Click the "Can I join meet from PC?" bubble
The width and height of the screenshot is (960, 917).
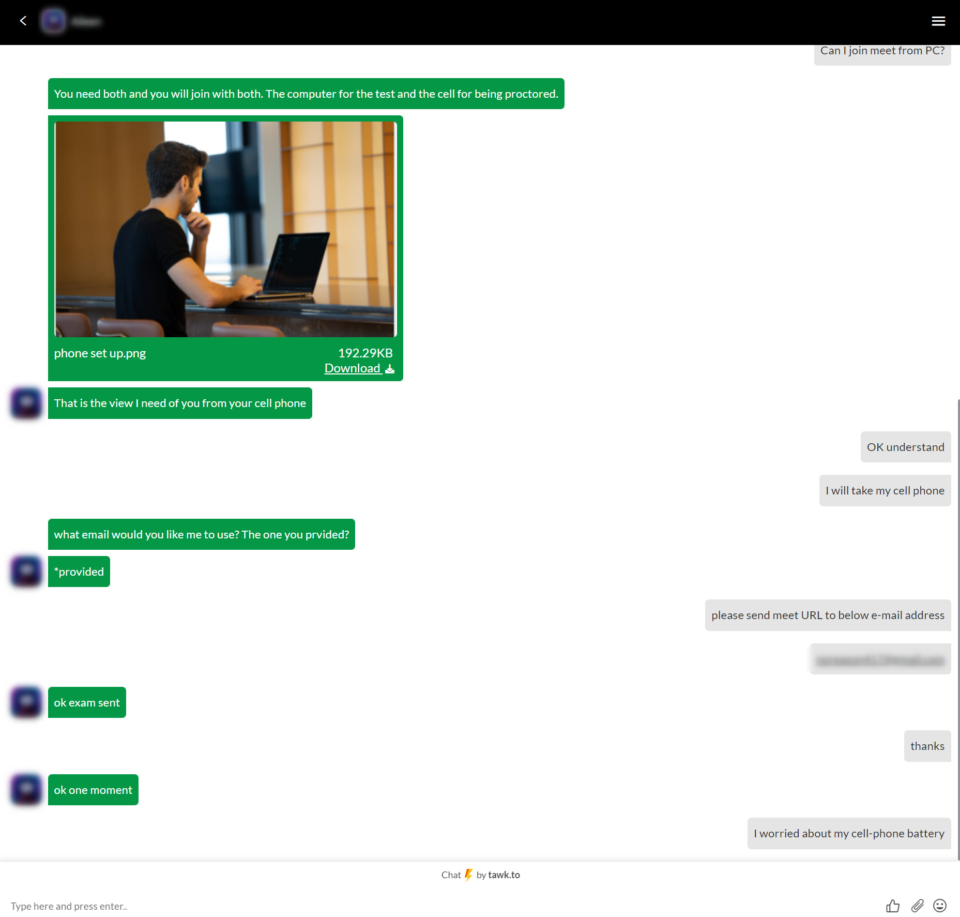pyautogui.click(x=881, y=50)
